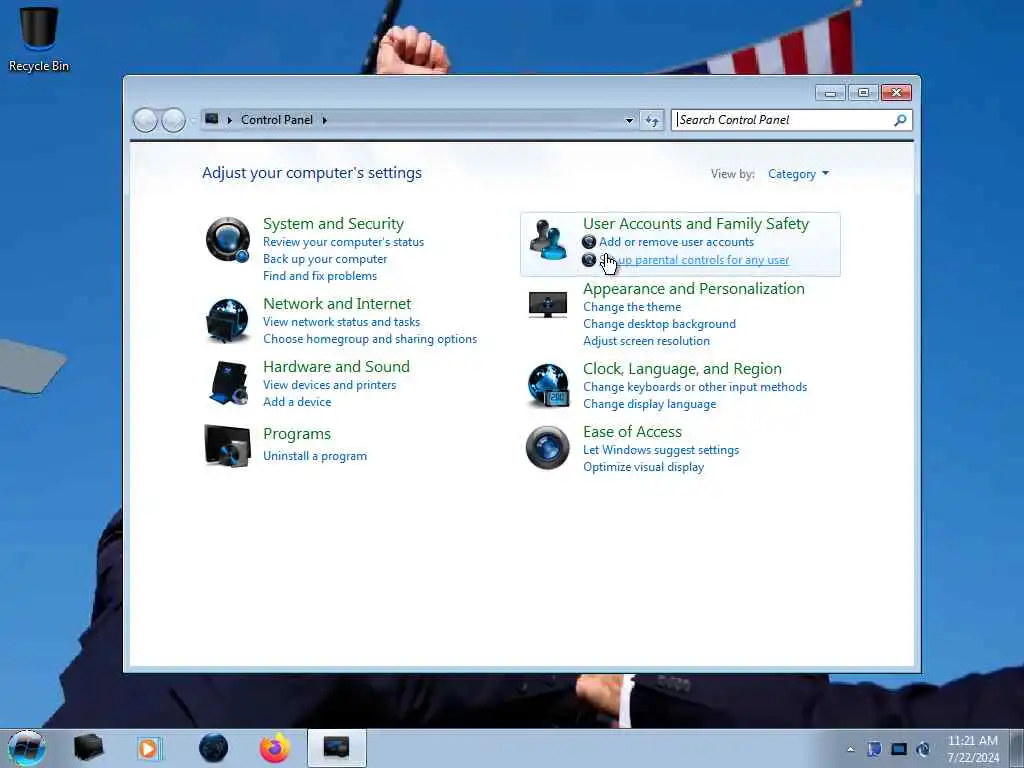Open the Hardware and Sound icon

point(229,383)
